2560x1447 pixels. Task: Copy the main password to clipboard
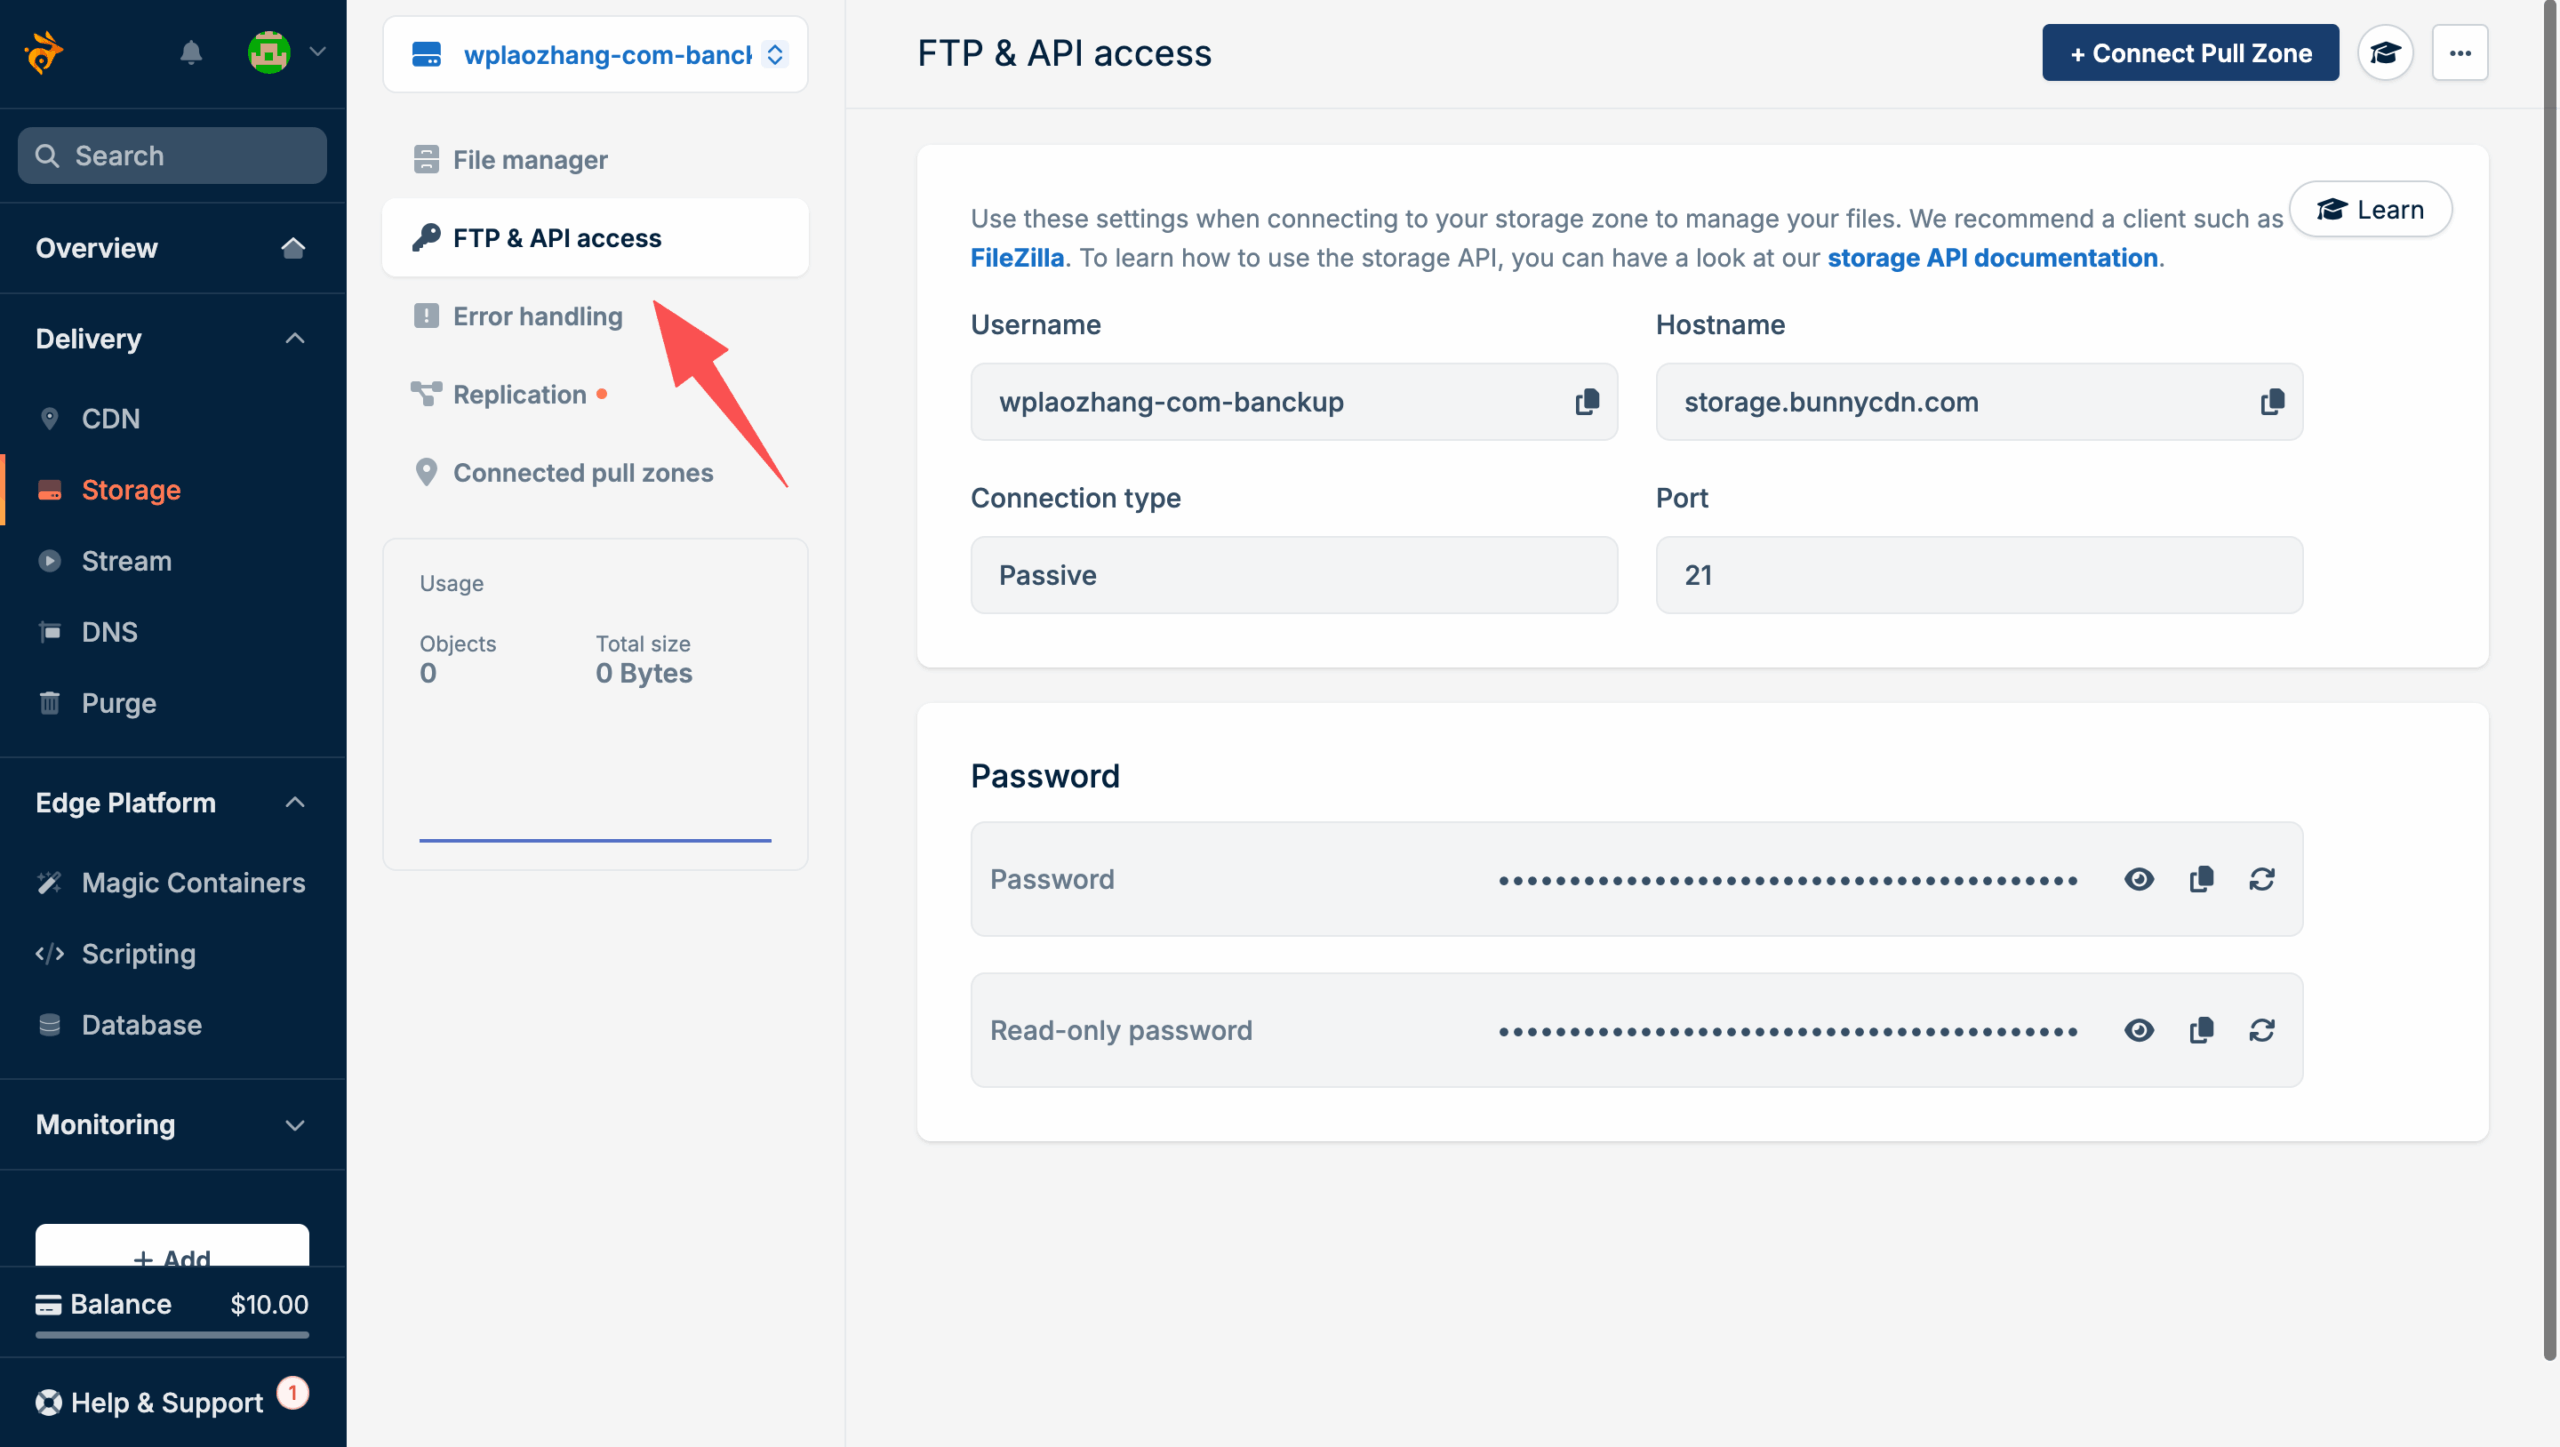tap(2201, 879)
